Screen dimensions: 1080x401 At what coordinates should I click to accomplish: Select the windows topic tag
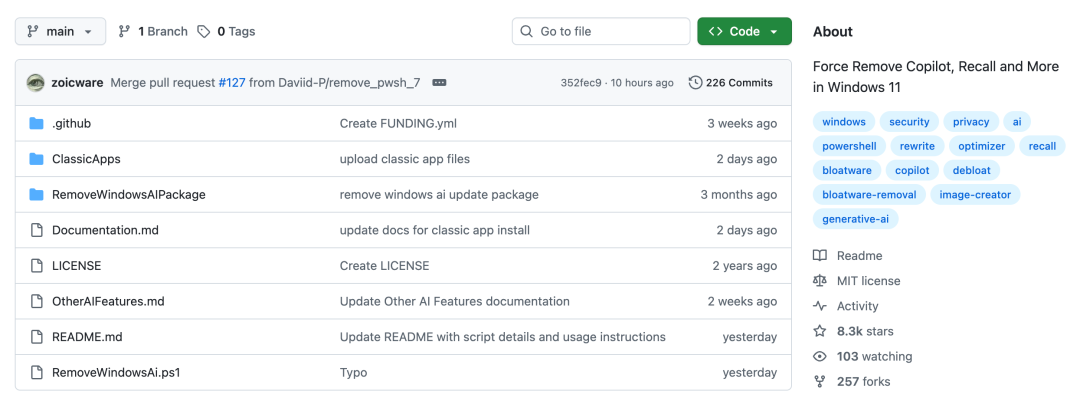tap(844, 122)
